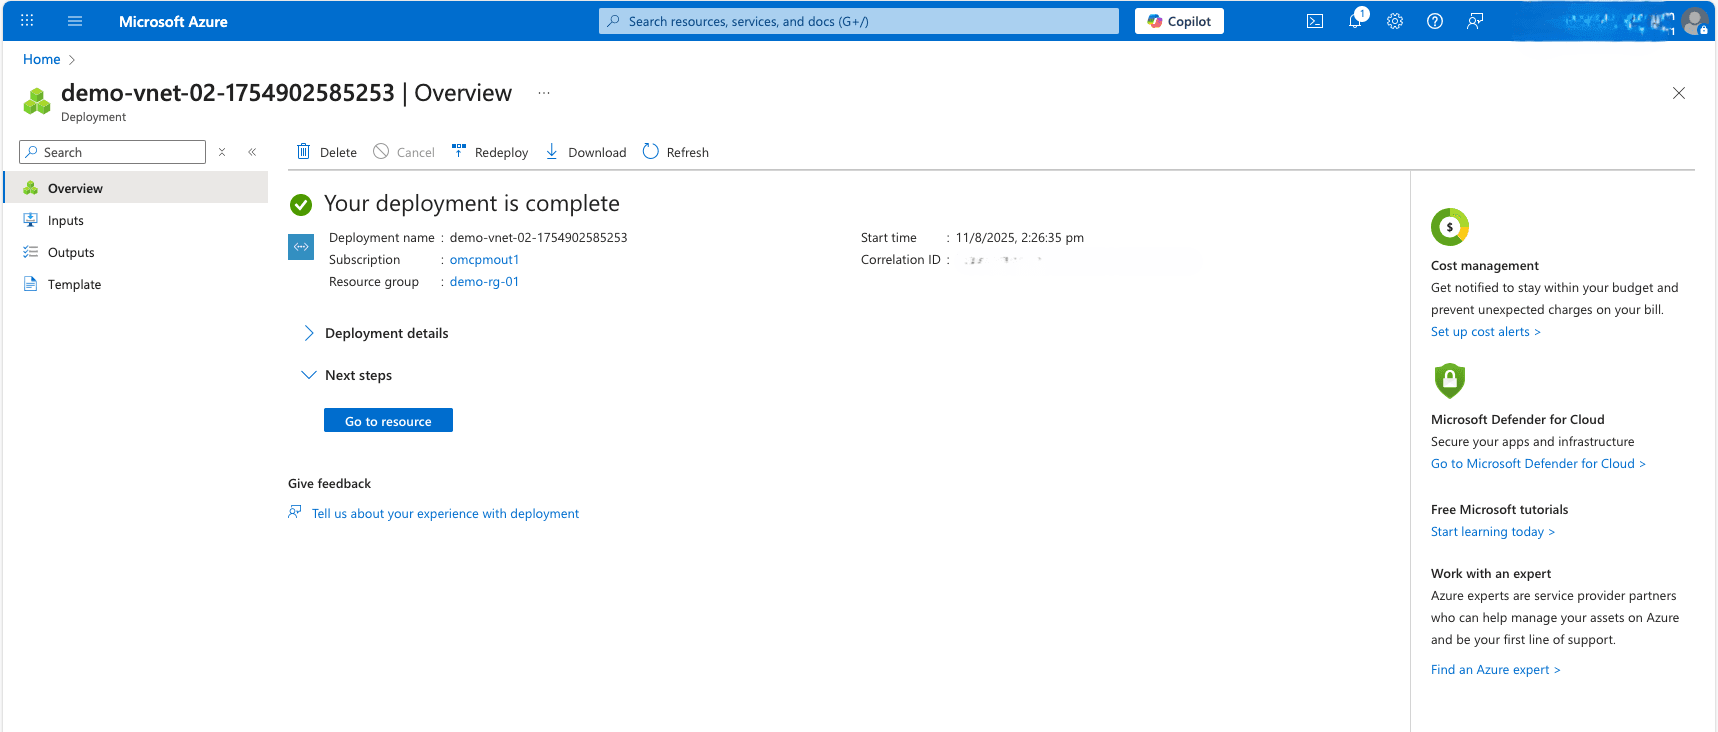Click the Copilot button
This screenshot has height=732, width=1718.
(x=1179, y=21)
